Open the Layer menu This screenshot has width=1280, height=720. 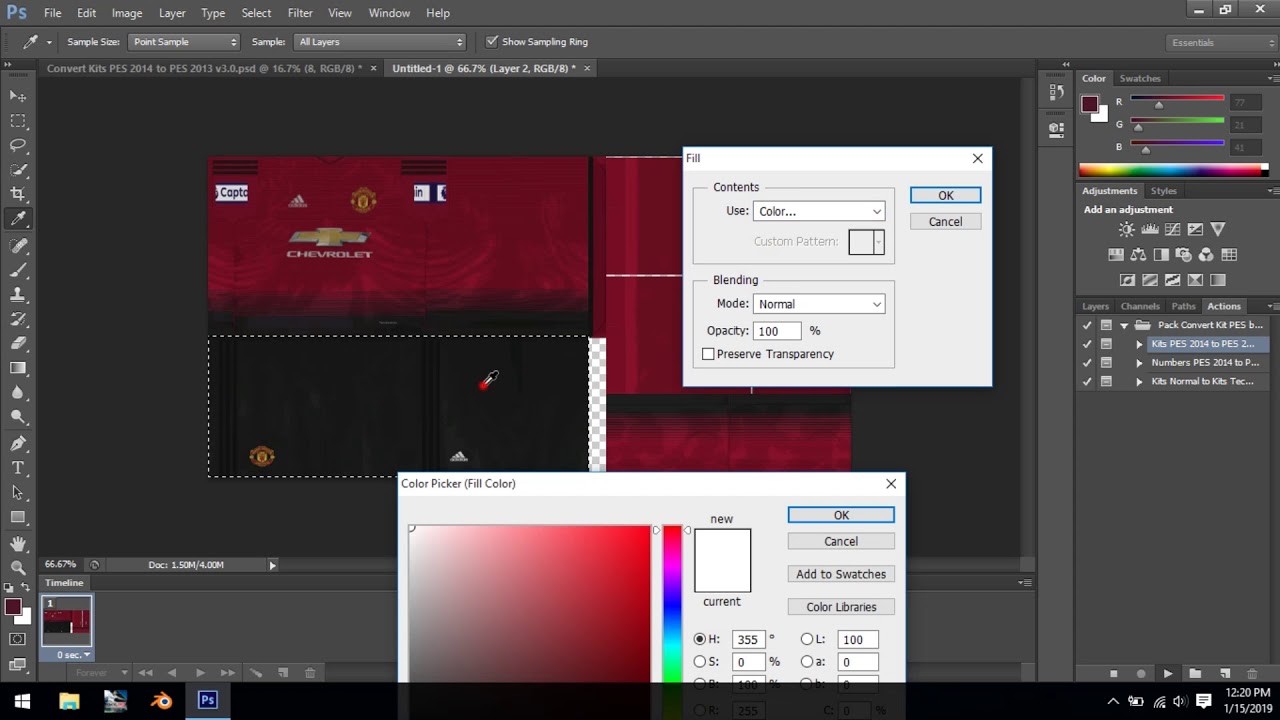[172, 13]
